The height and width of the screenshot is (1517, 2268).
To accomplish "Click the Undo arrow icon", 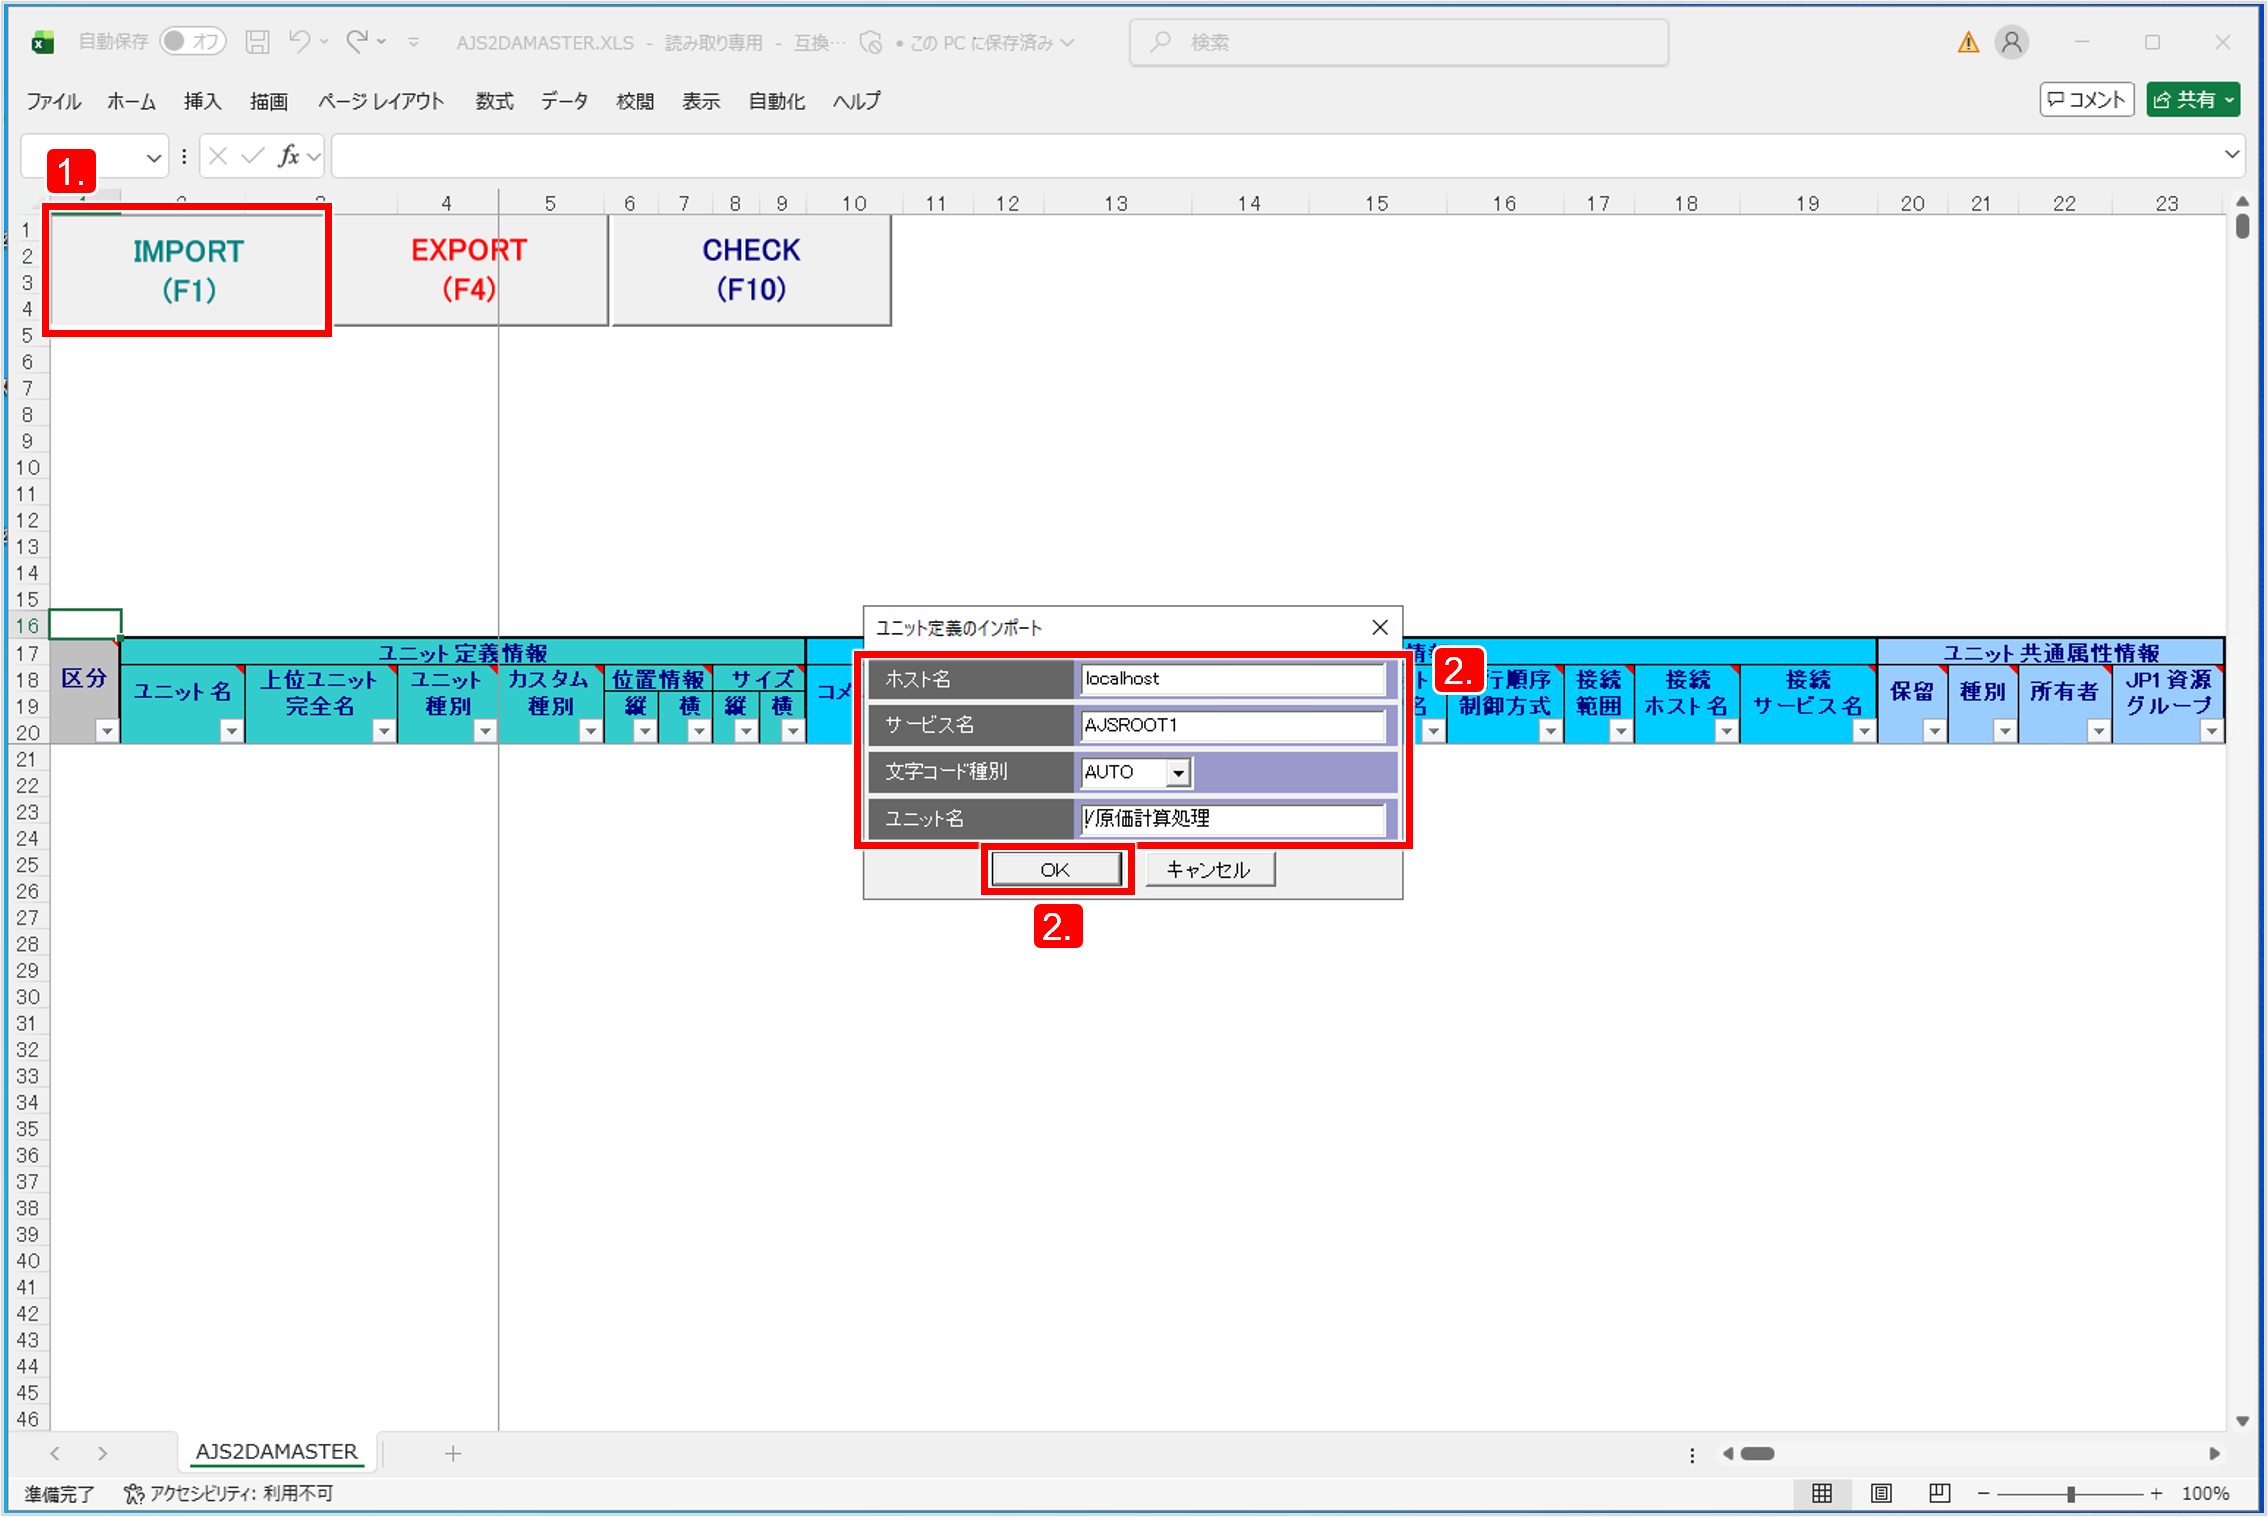I will pos(299,41).
